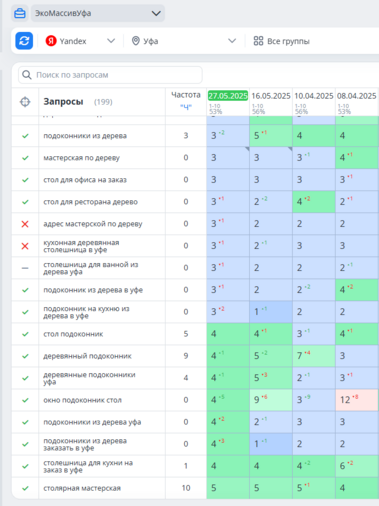Sort by the Запросы column header
The image size is (379, 506).
point(63,102)
